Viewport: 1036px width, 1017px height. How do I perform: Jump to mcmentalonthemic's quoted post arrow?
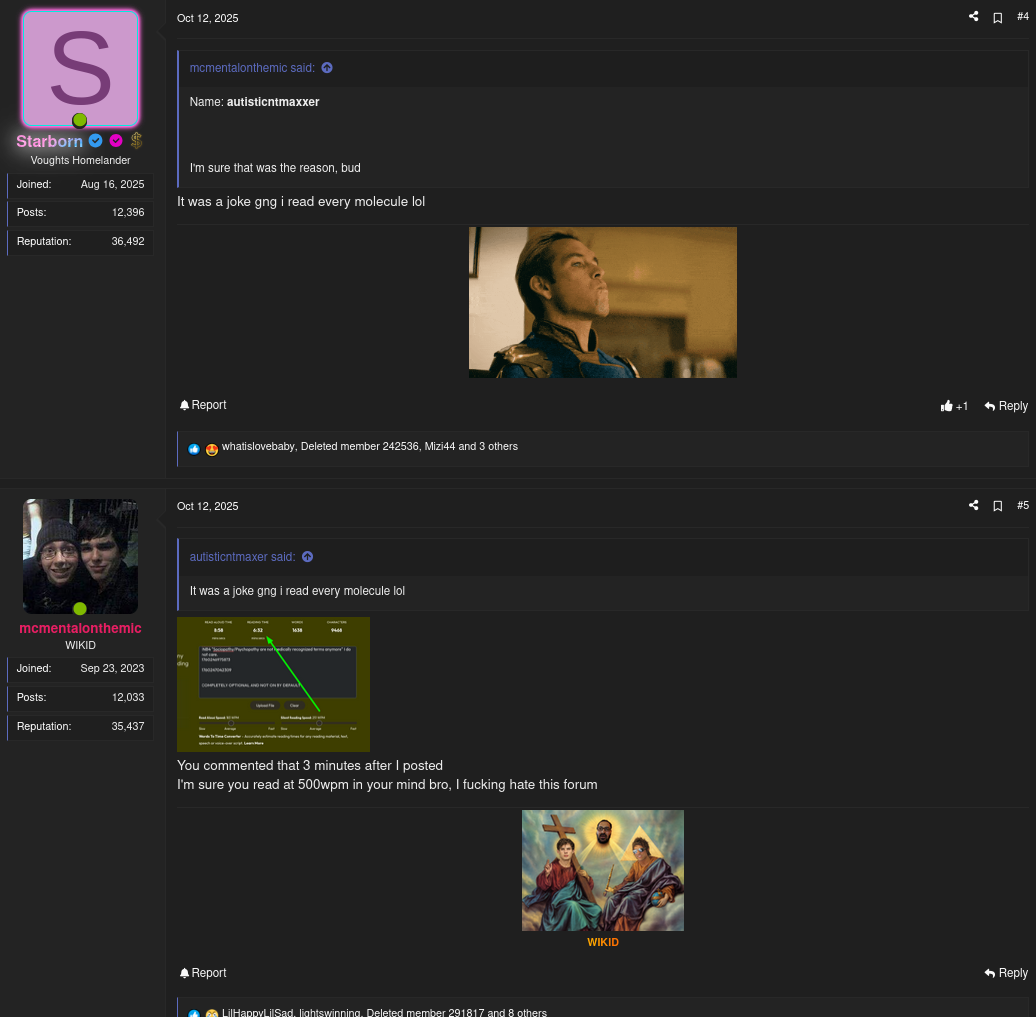[x=327, y=67]
